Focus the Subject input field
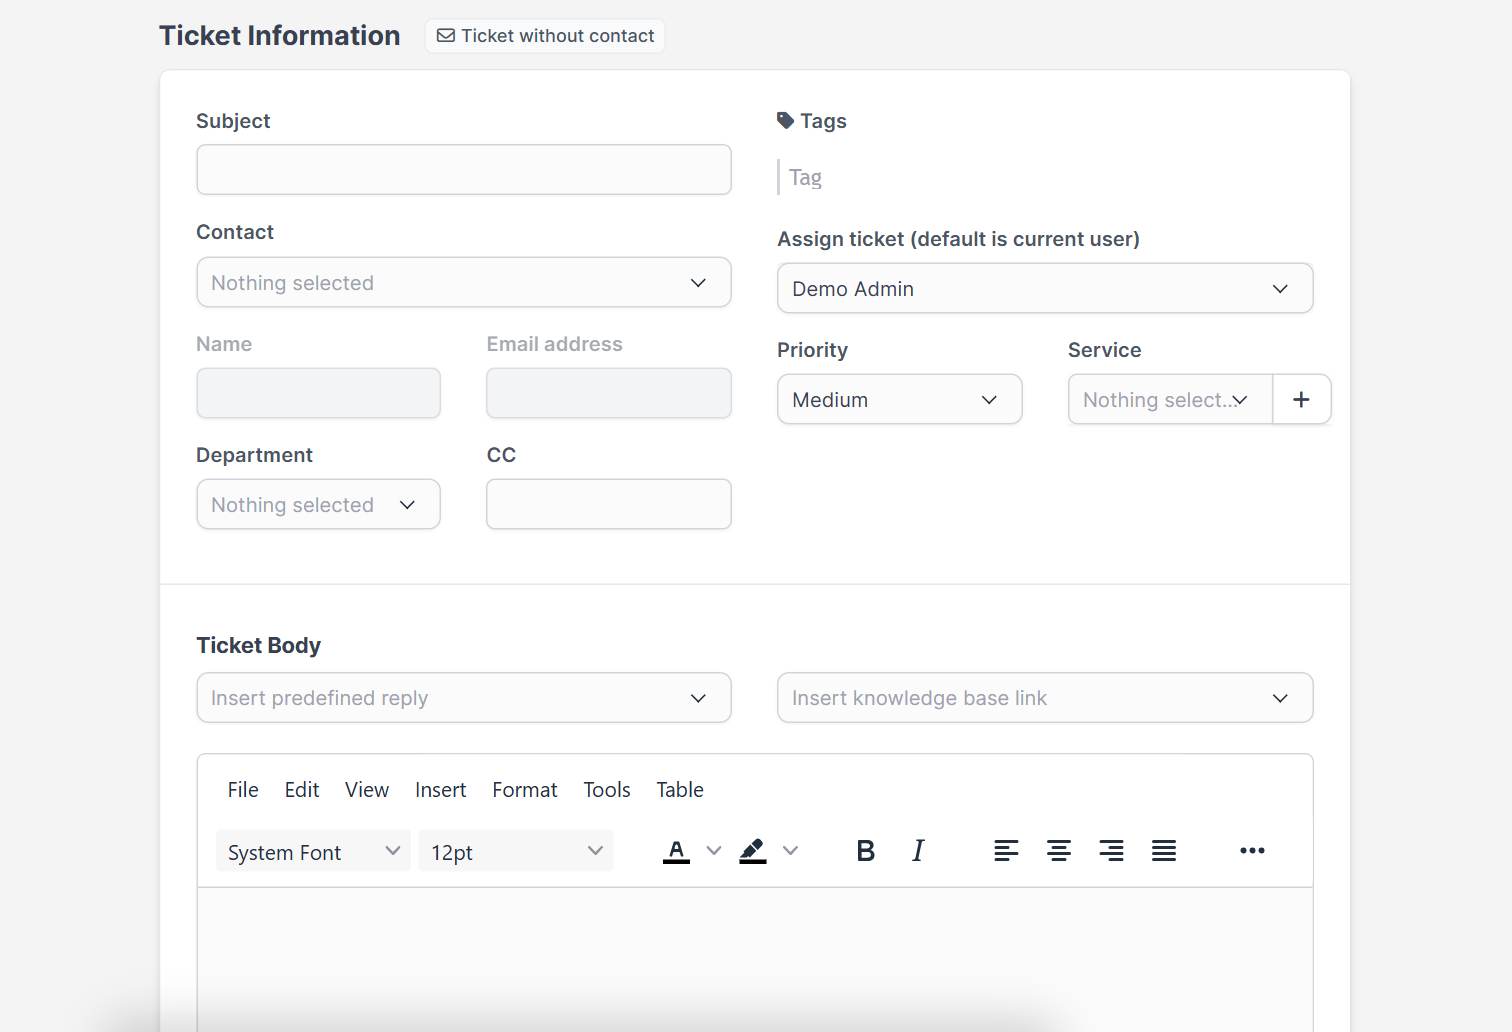The image size is (1512, 1032). point(464,170)
